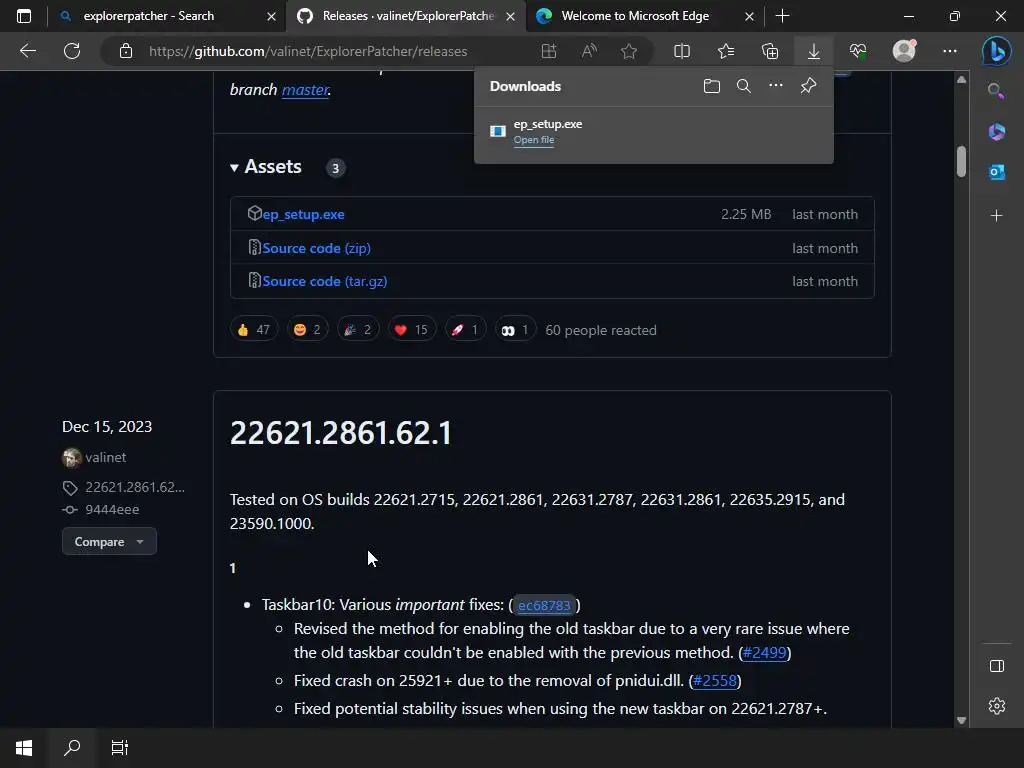Open issue link #2558

(714, 680)
